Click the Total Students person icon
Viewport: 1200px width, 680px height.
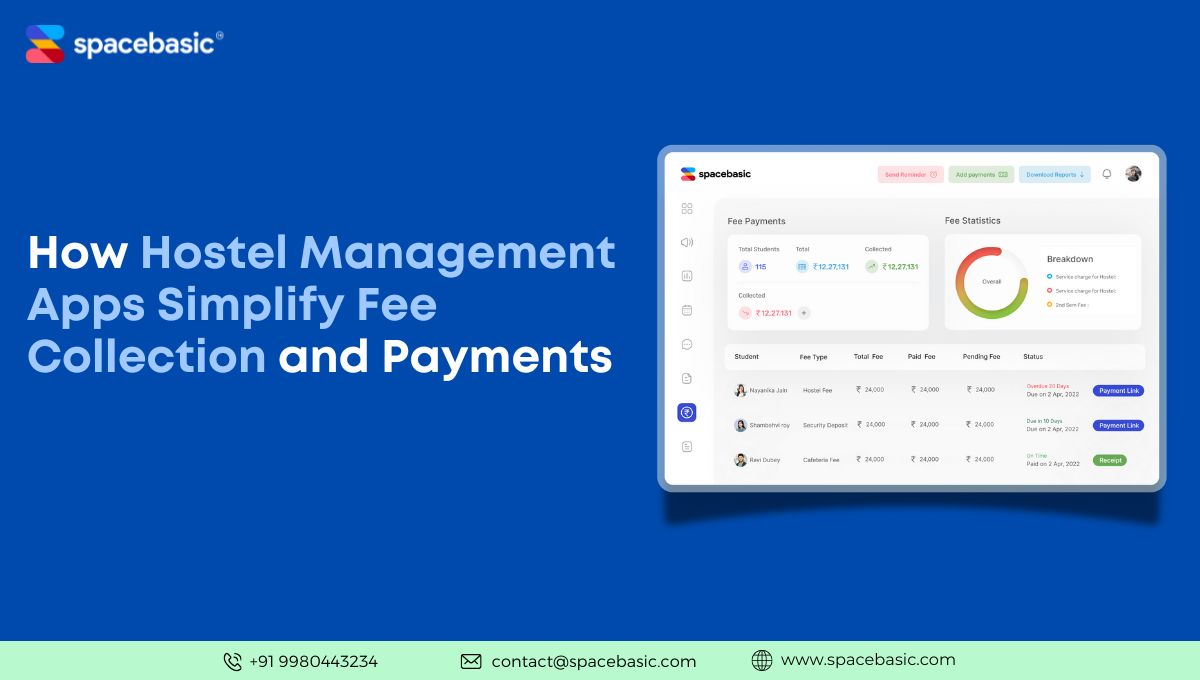tap(745, 267)
